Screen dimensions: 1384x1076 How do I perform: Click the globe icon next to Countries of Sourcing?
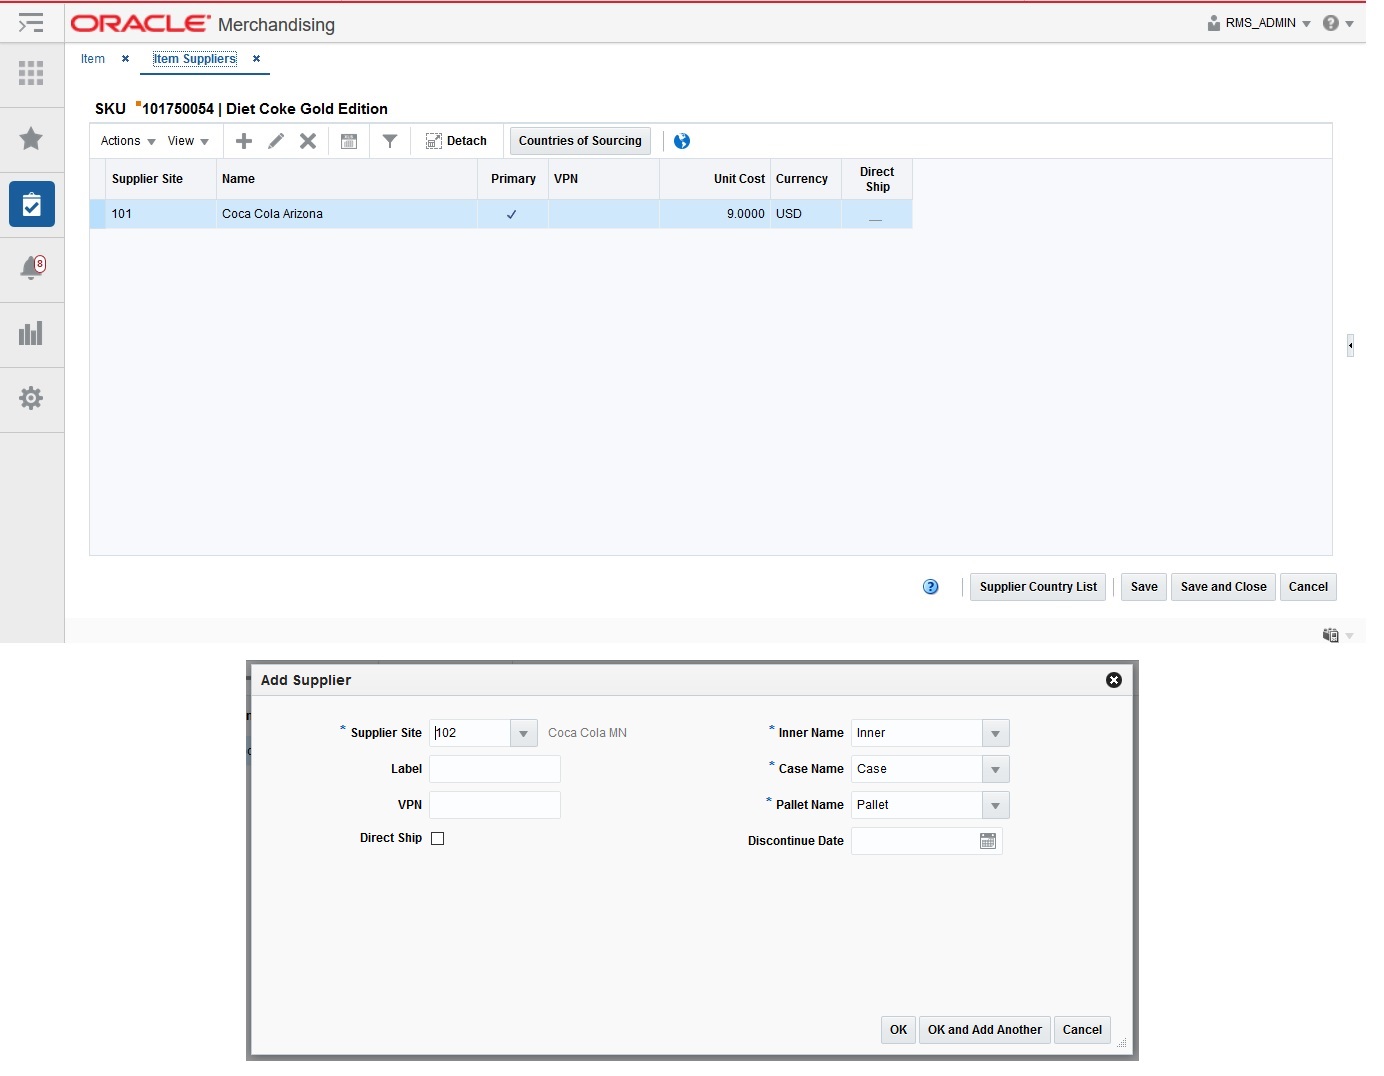(x=682, y=141)
